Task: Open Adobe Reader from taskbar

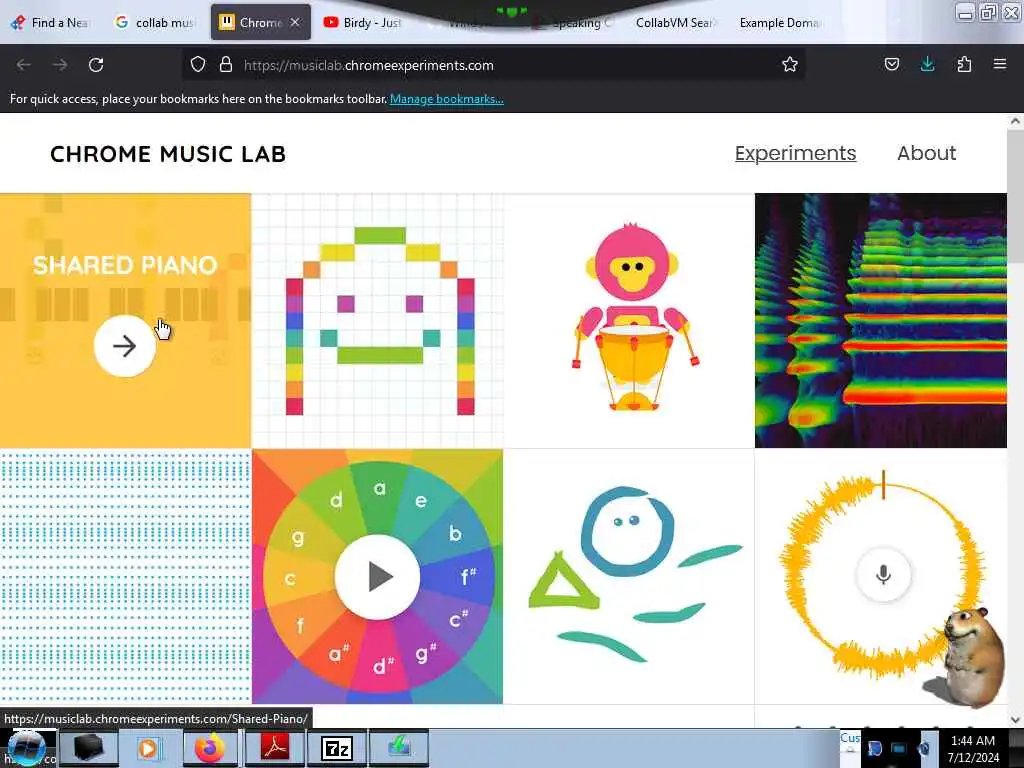Action: click(275, 748)
